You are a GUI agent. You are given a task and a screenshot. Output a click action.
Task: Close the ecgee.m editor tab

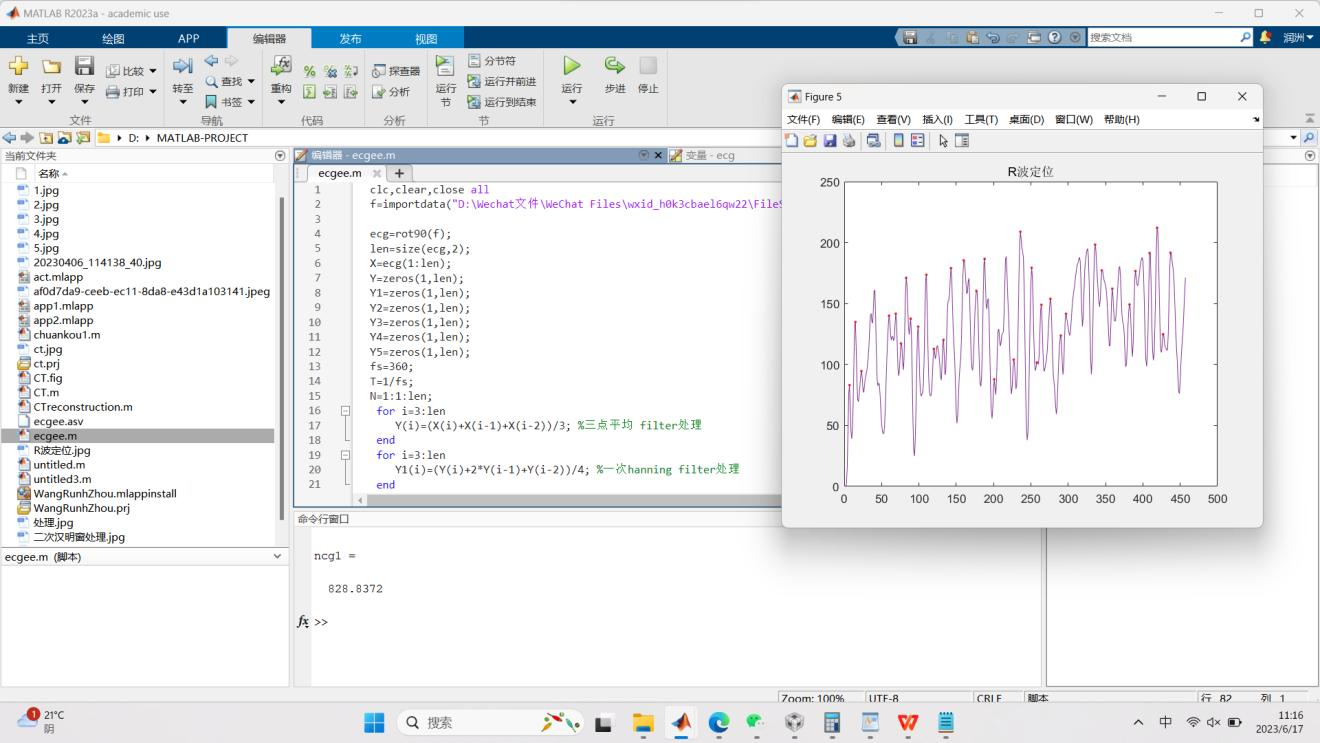(x=377, y=173)
